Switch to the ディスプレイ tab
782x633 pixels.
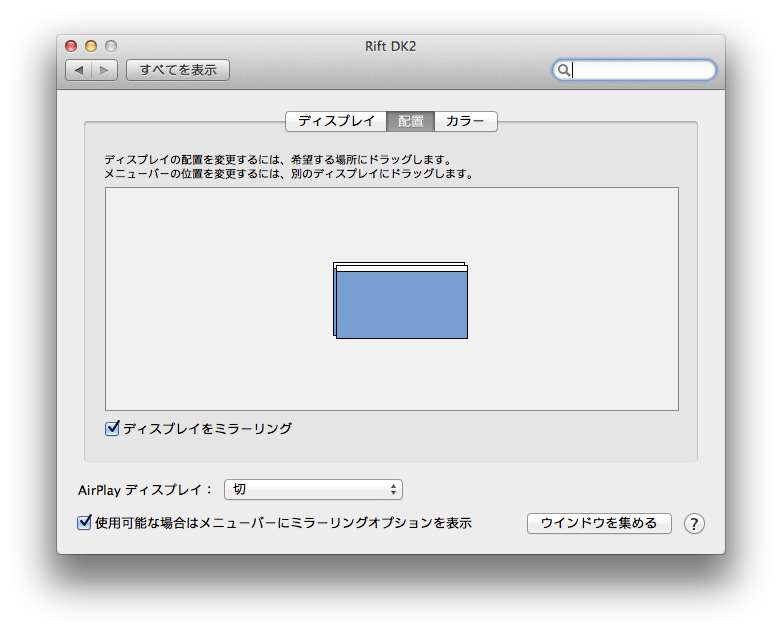336,121
